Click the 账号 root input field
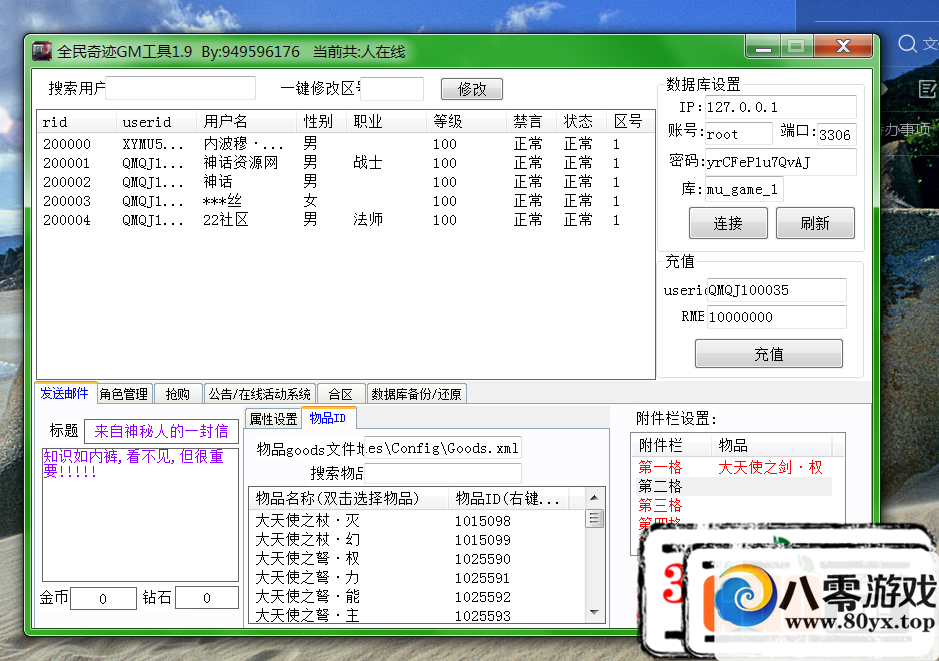This screenshot has width=939, height=661. tap(738, 134)
